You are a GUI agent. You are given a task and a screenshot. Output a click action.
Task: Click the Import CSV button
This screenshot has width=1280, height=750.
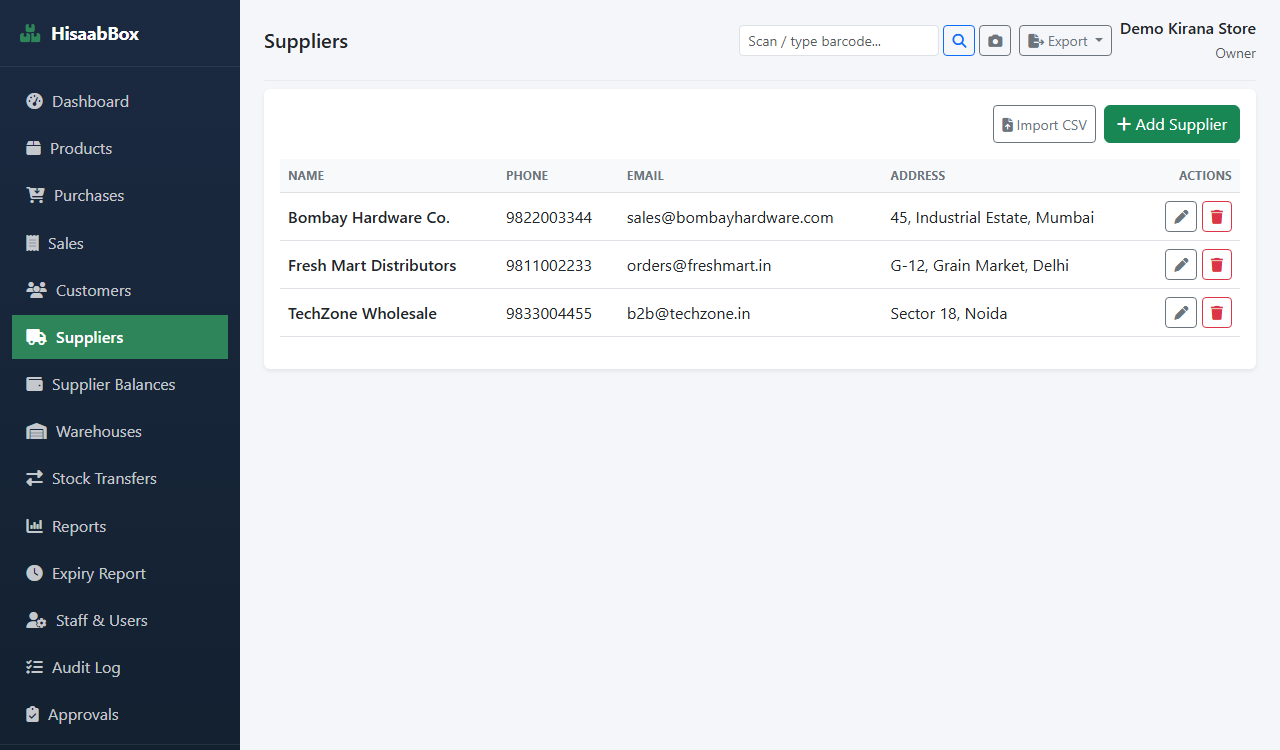1044,124
